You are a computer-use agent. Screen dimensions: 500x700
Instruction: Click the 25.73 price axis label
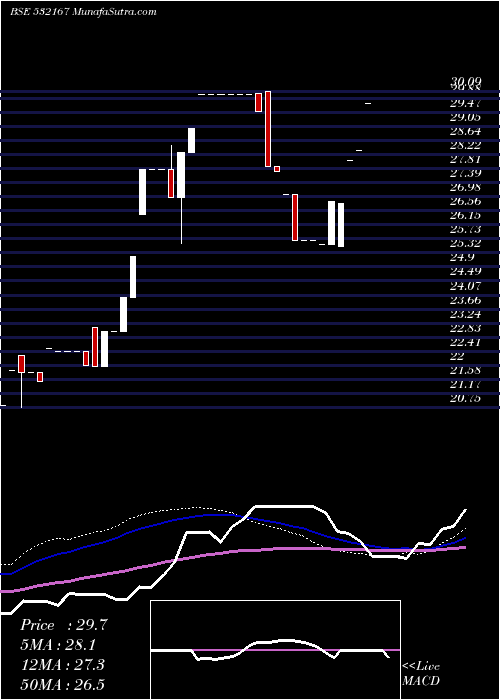click(x=466, y=229)
